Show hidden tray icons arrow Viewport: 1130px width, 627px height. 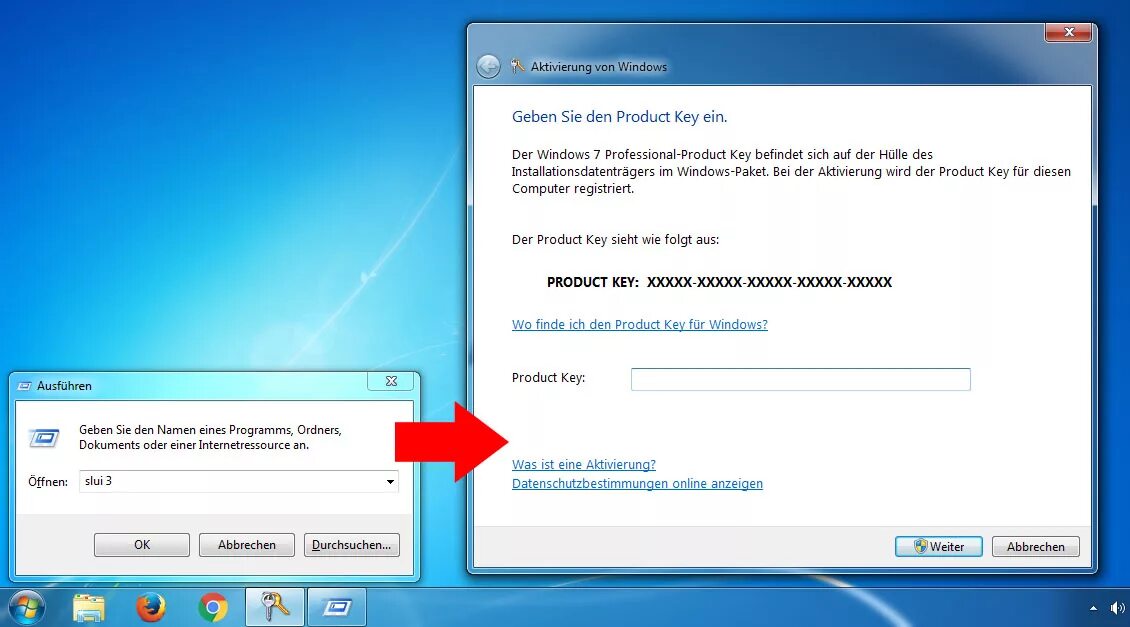click(x=1093, y=608)
